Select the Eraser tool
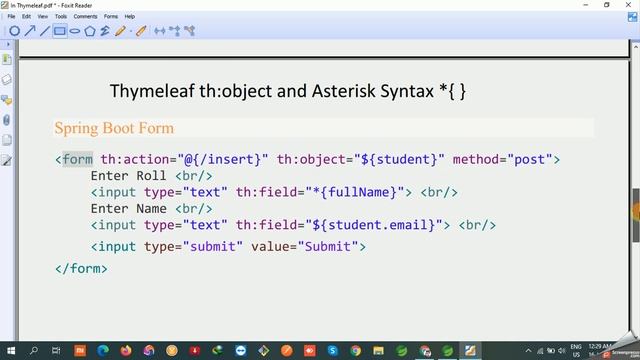640x360 pixels. click(x=141, y=31)
